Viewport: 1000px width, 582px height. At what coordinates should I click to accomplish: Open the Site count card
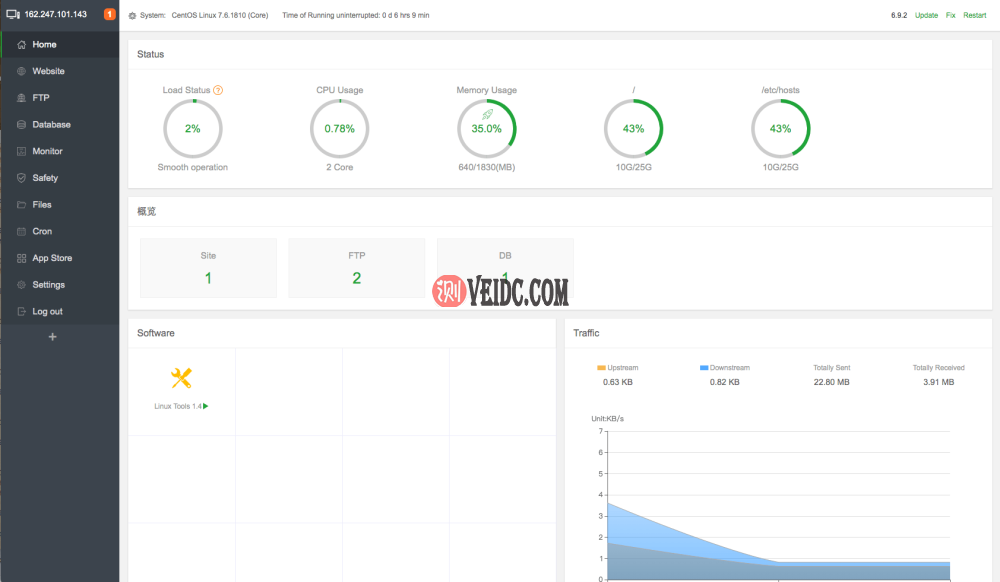209,268
